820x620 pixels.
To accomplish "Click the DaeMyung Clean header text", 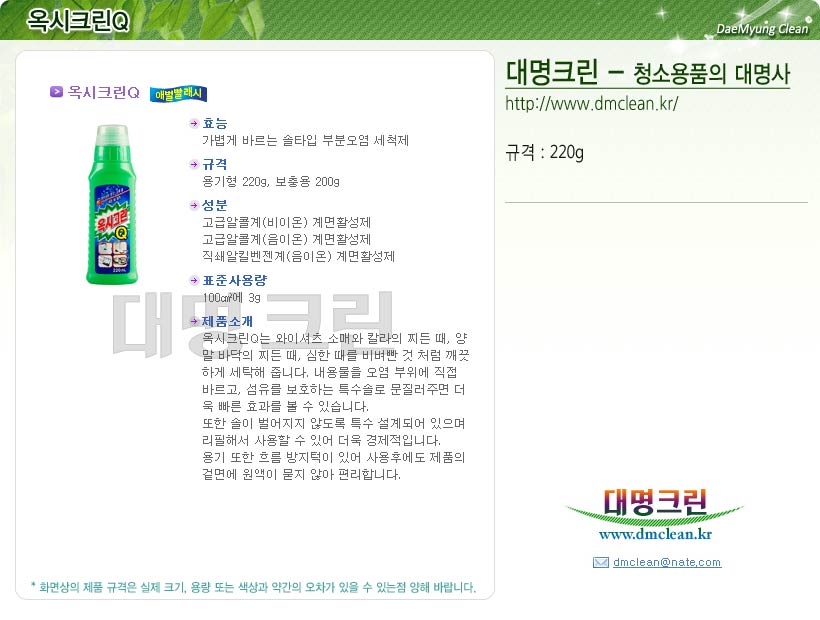I will point(762,29).
